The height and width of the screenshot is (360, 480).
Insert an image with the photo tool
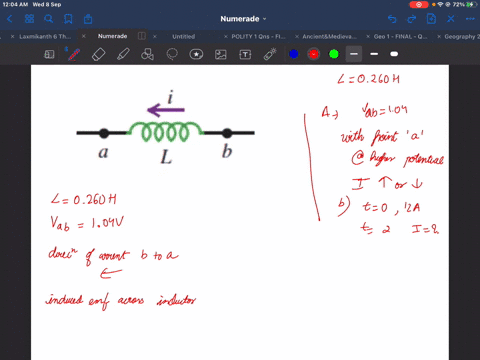coord(221,54)
